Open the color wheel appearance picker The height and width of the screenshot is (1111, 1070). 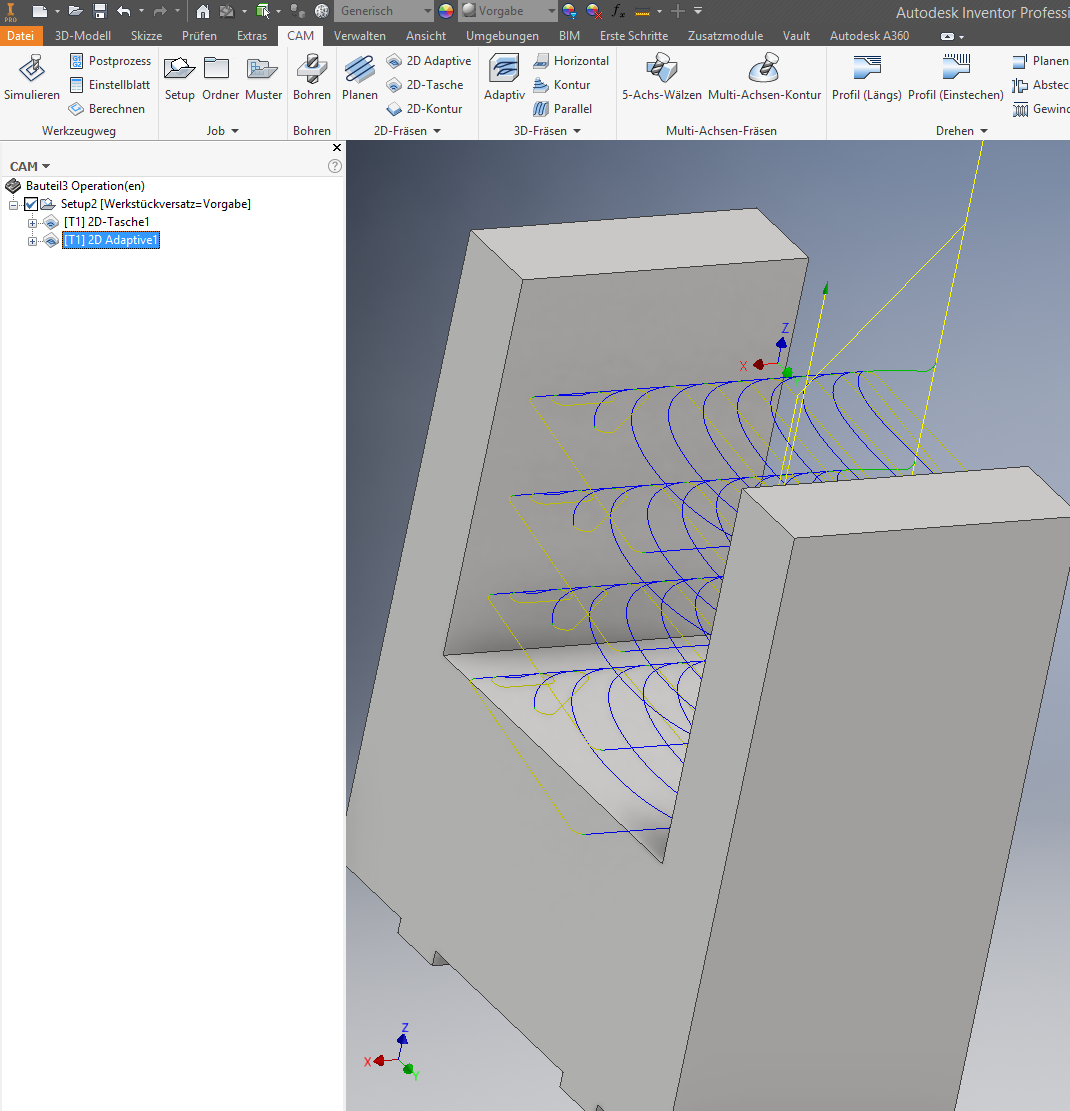pos(446,11)
